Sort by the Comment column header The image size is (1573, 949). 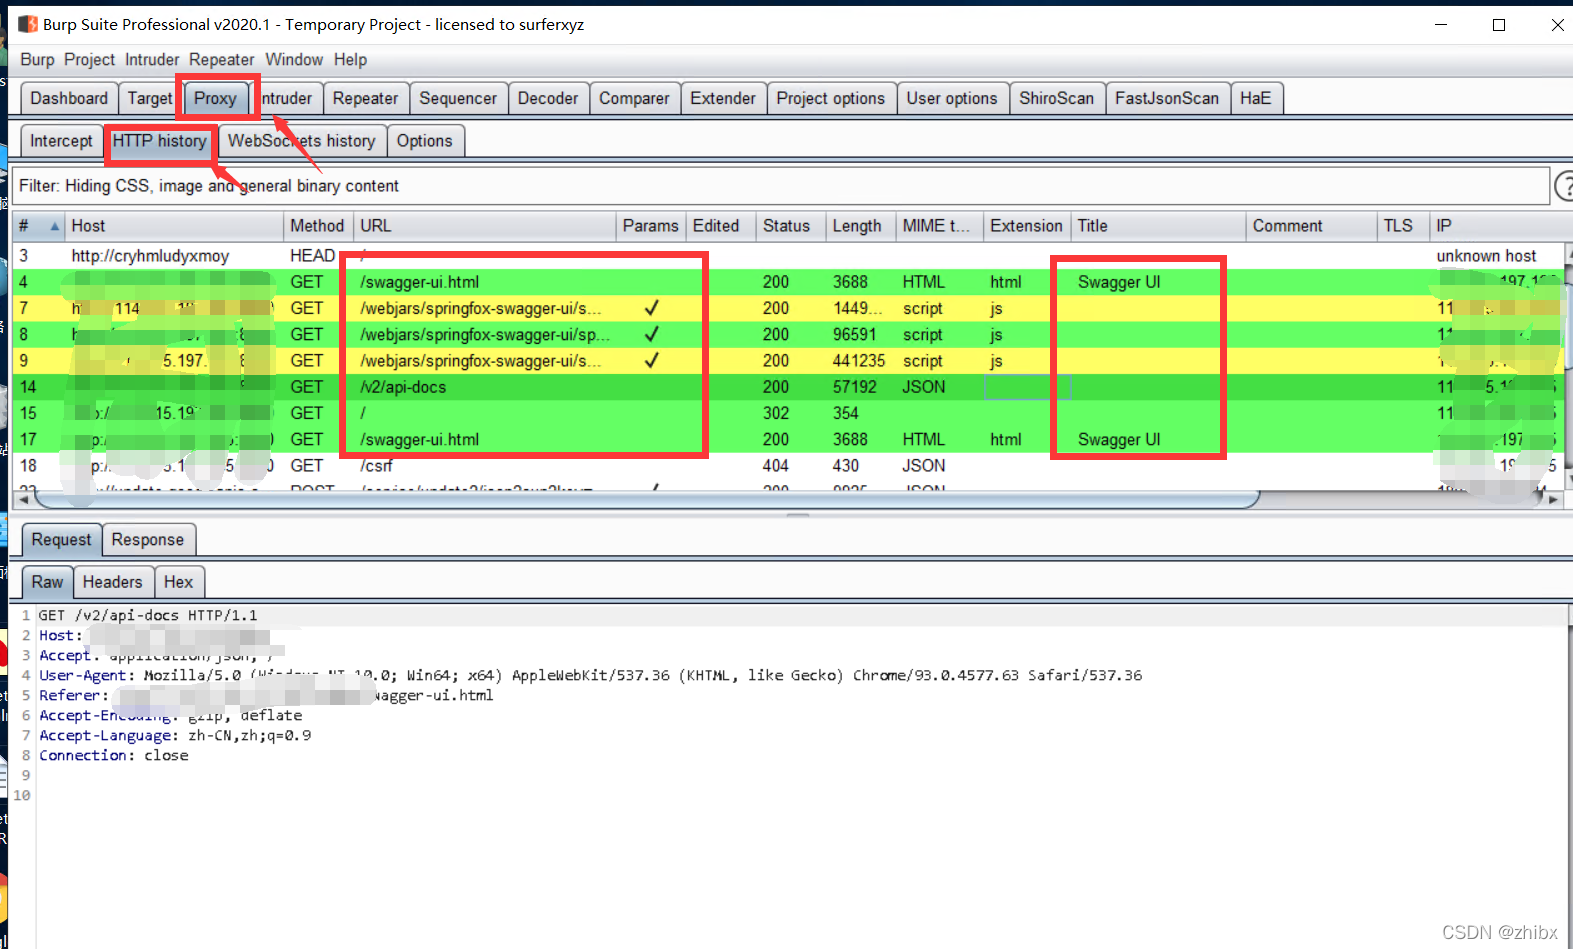[x=1311, y=226]
